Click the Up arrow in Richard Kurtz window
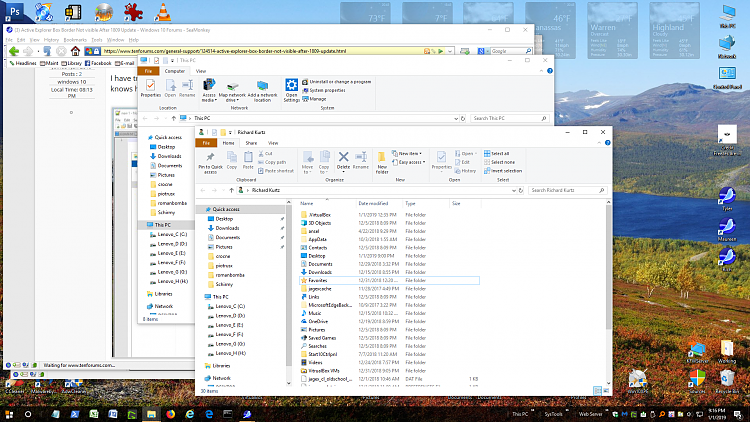The image size is (750, 422). [232, 190]
